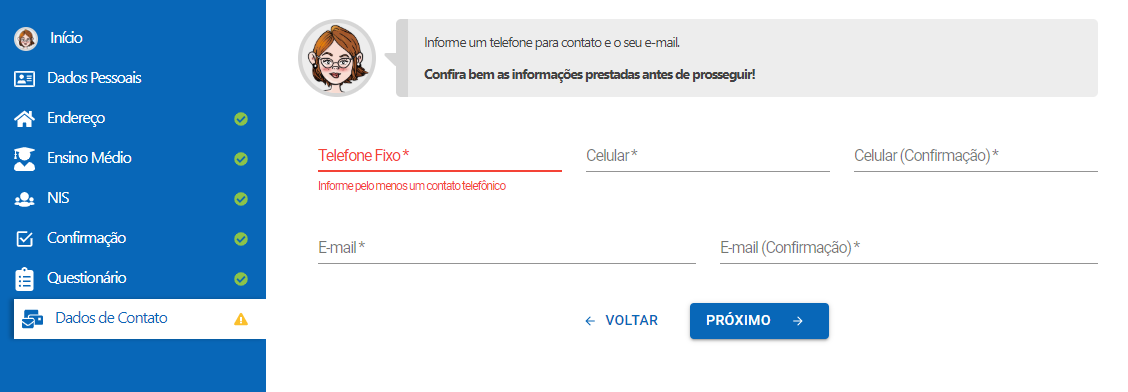Click the Dados de Contato envelope icon
1128x392 pixels.
(32, 319)
